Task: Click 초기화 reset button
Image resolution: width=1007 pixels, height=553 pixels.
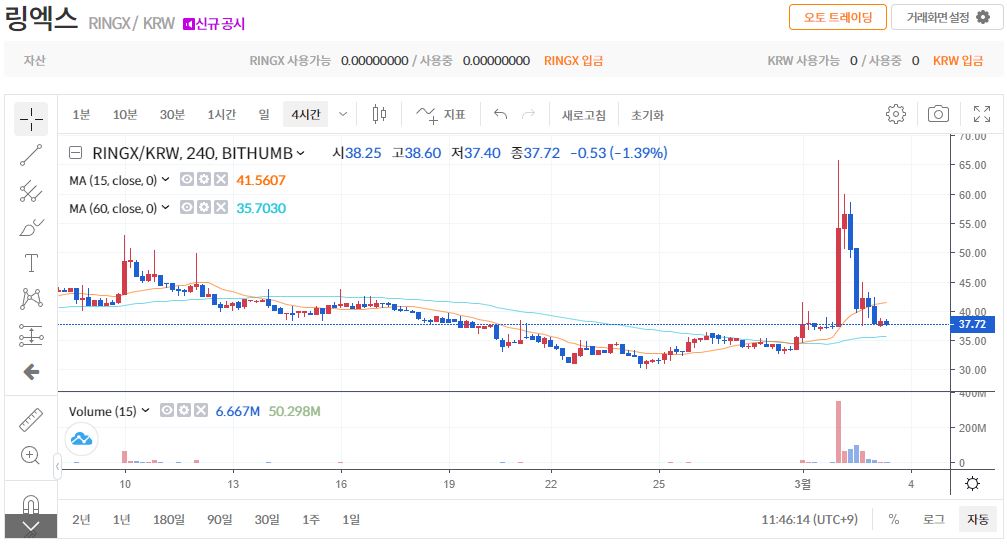Action: (x=647, y=115)
